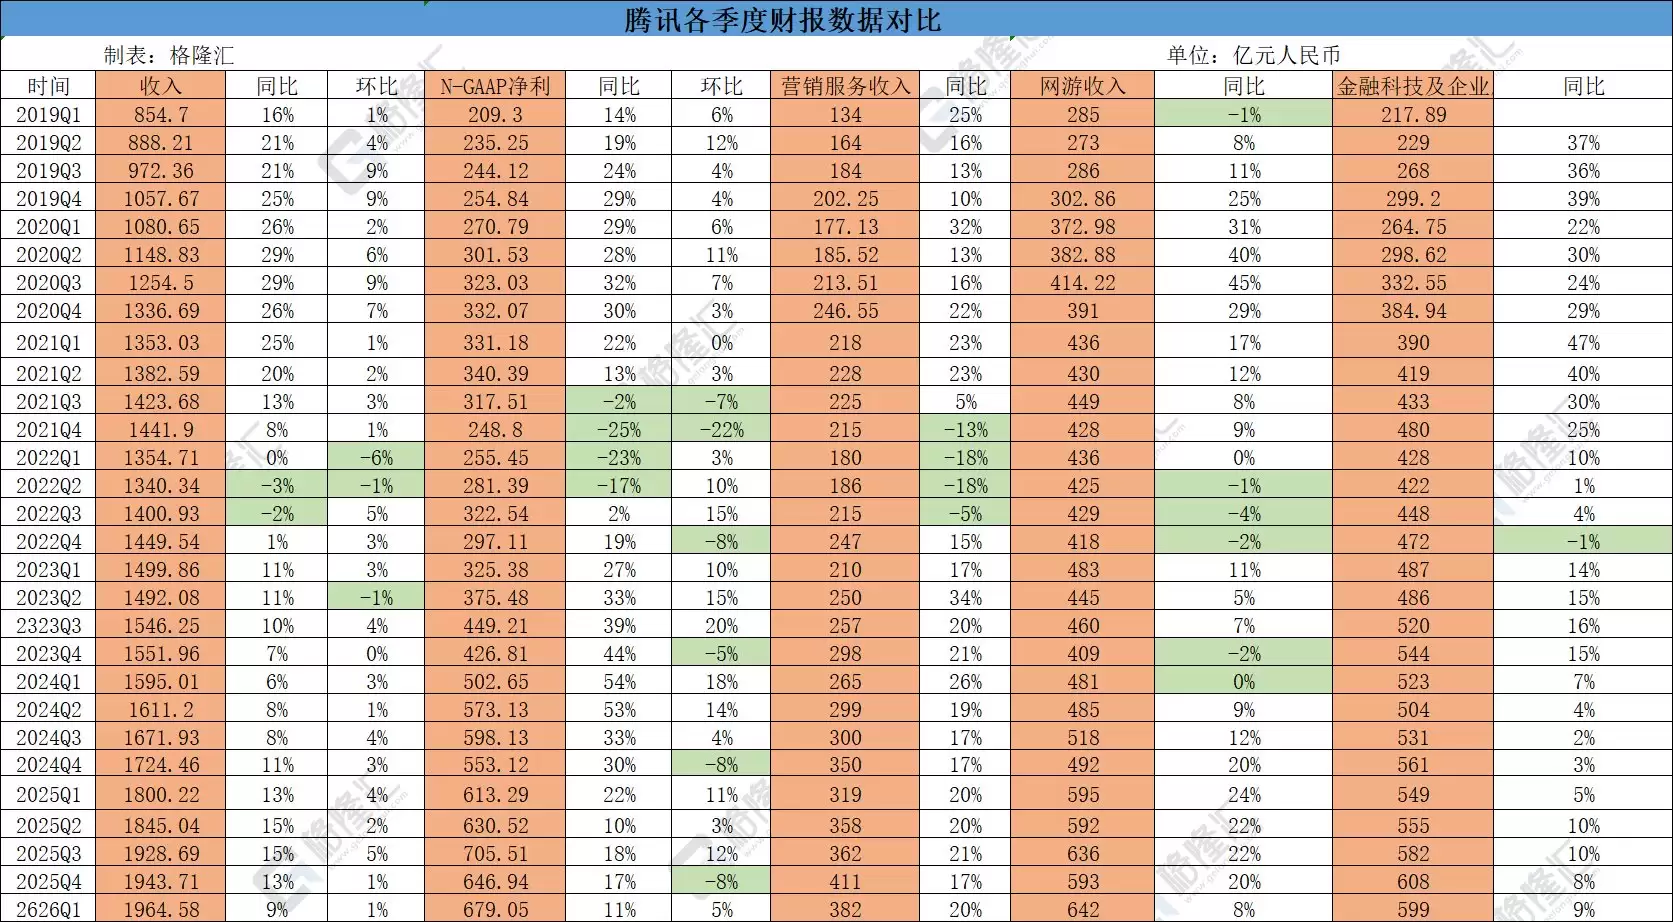This screenshot has height=922, width=1673.
Task: Select the revenue value "1400.93"
Action: point(162,514)
